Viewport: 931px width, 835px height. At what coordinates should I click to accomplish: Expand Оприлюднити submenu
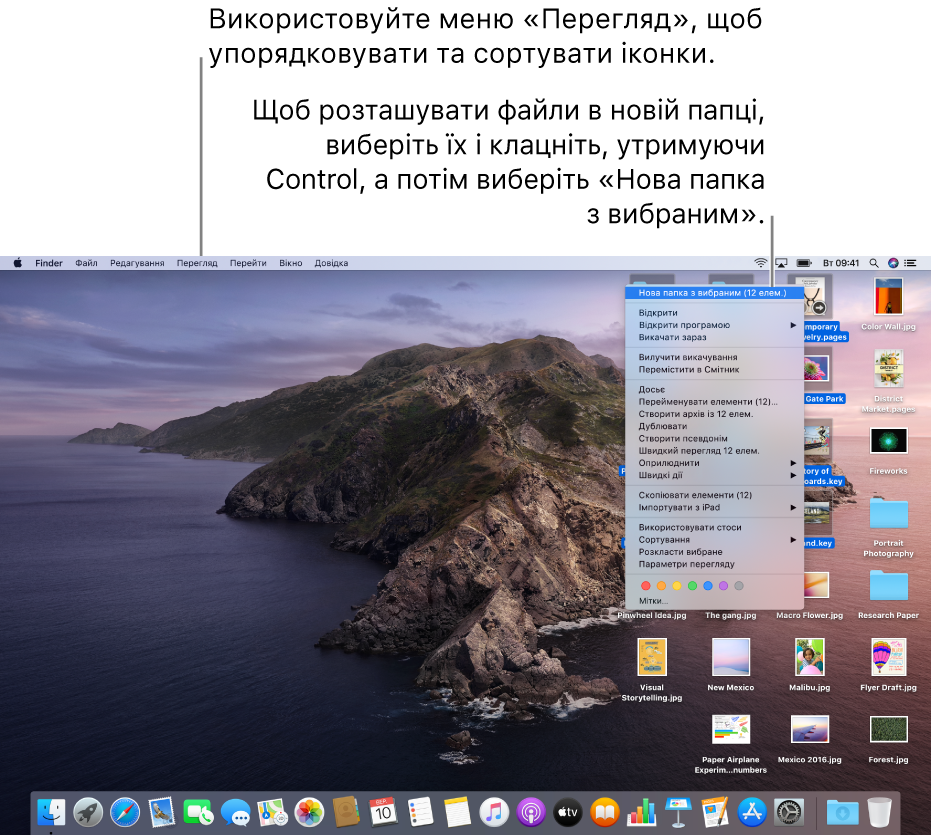[714, 463]
